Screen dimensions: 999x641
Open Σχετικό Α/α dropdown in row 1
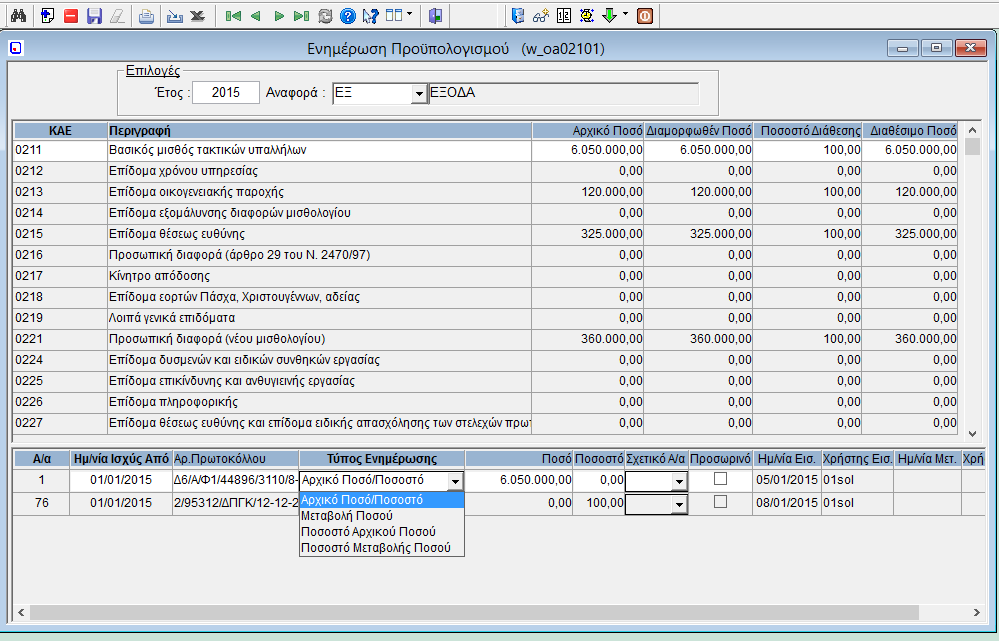679,482
